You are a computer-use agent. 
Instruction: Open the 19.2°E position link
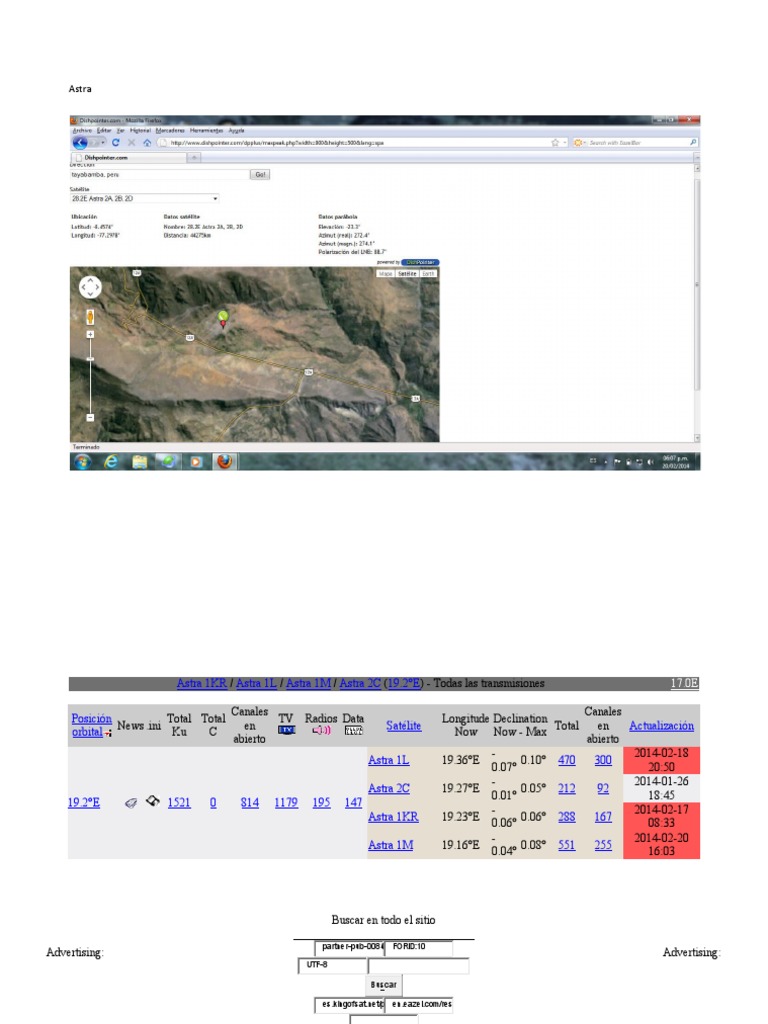click(x=84, y=803)
